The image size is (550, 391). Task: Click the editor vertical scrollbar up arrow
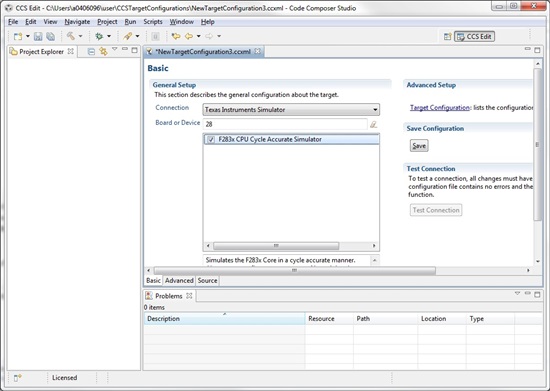(x=538, y=63)
